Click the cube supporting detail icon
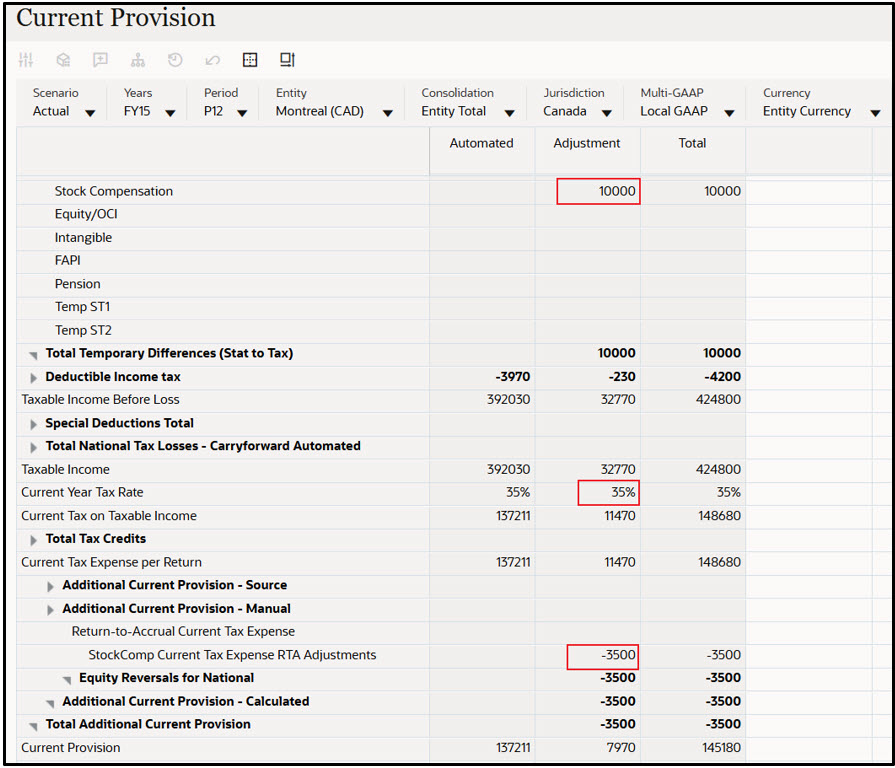 [x=63, y=59]
